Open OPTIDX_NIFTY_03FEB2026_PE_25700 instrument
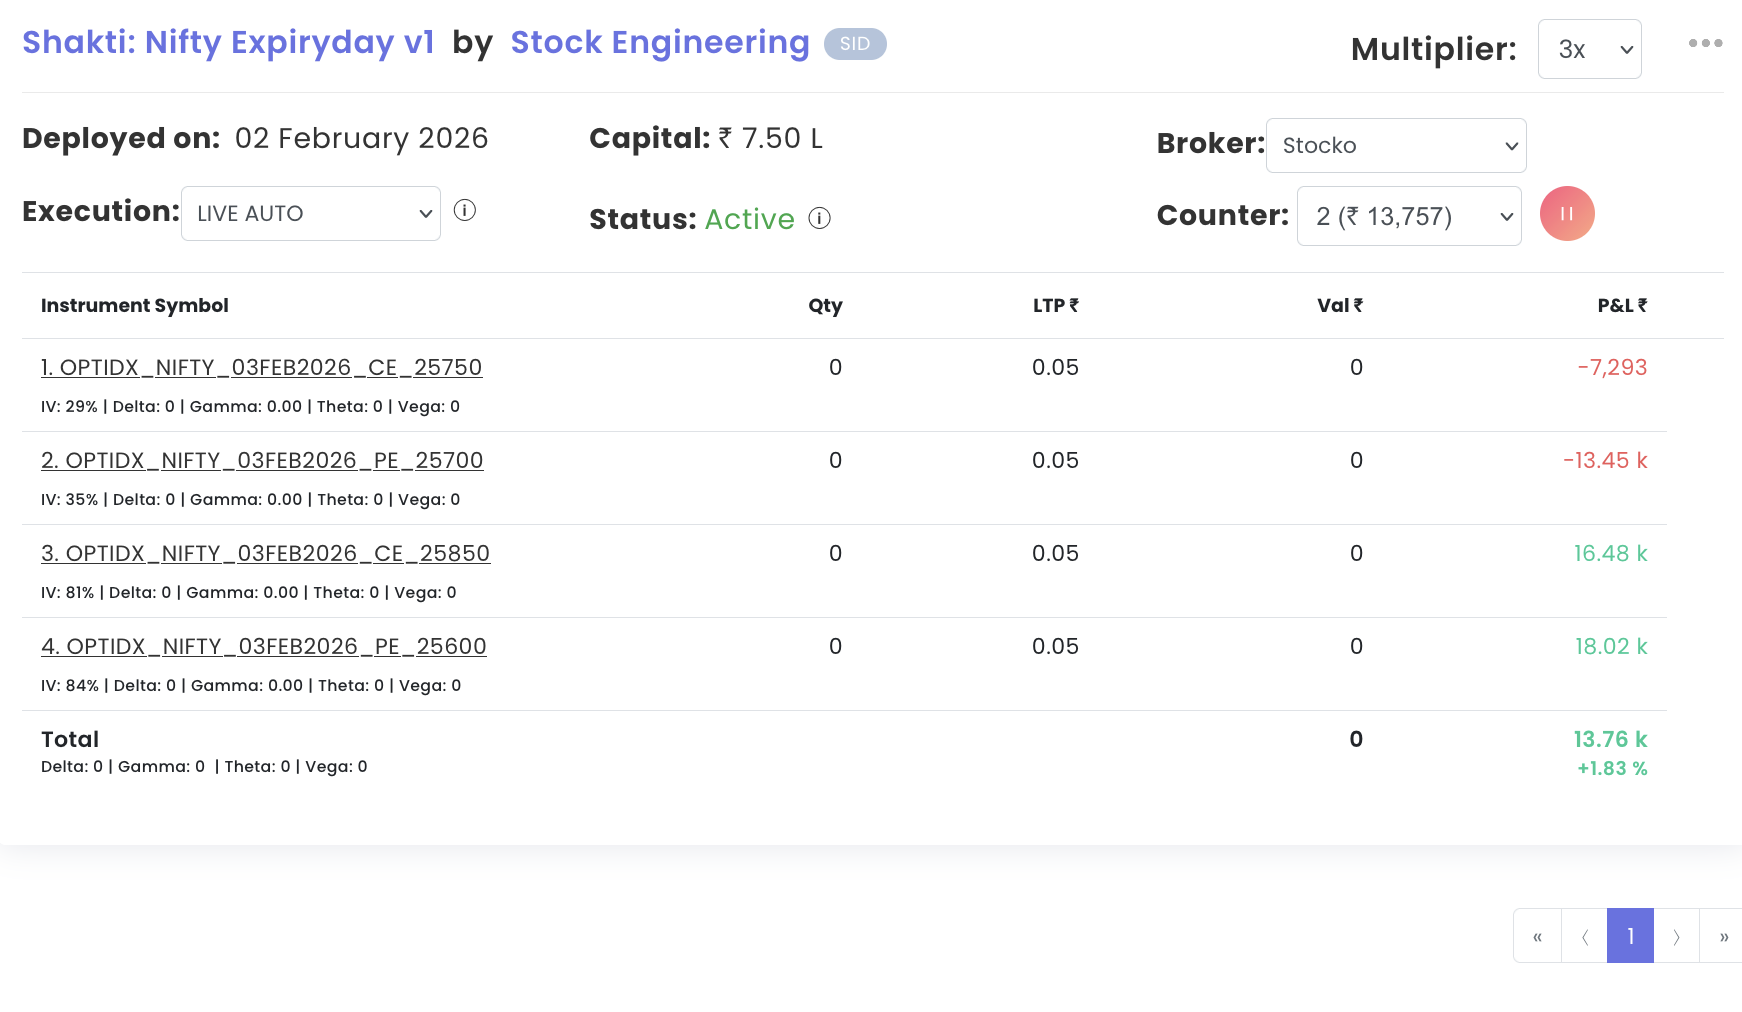1742x1012 pixels. tap(262, 460)
